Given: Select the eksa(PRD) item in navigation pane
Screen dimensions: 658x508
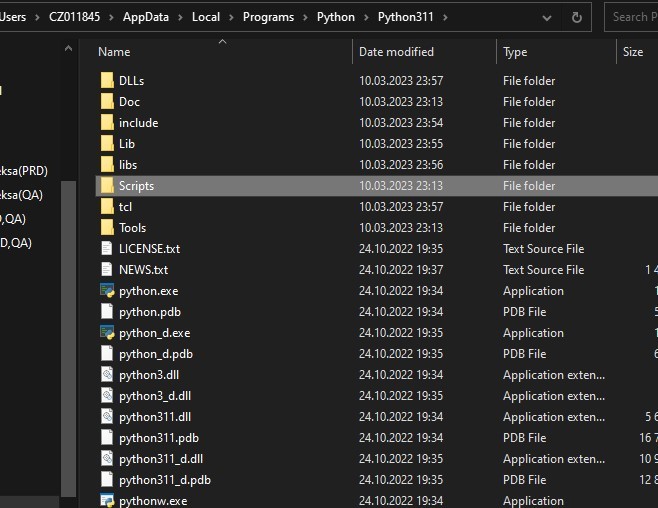Looking at the screenshot, I should point(24,171).
